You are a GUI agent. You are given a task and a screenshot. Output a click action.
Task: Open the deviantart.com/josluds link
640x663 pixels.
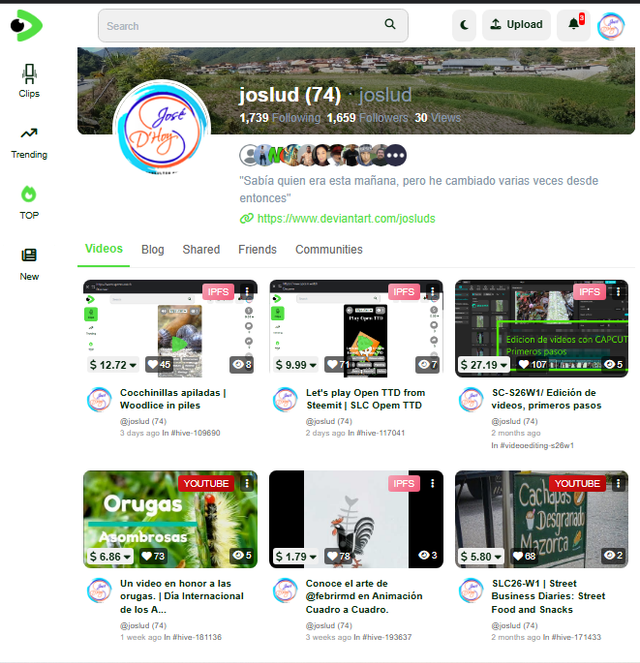[x=346, y=219]
